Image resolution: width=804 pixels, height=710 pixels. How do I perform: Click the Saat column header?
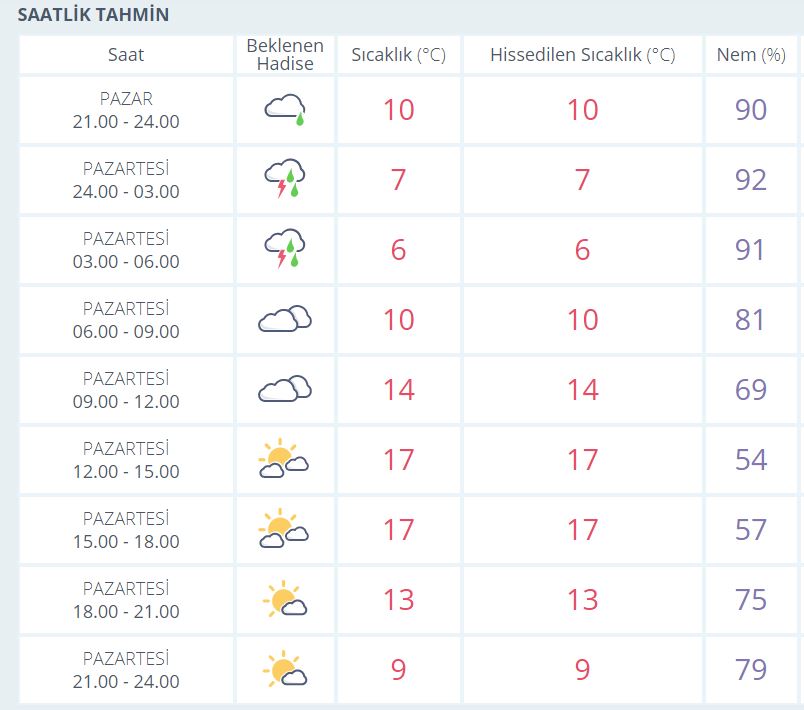pos(126,54)
